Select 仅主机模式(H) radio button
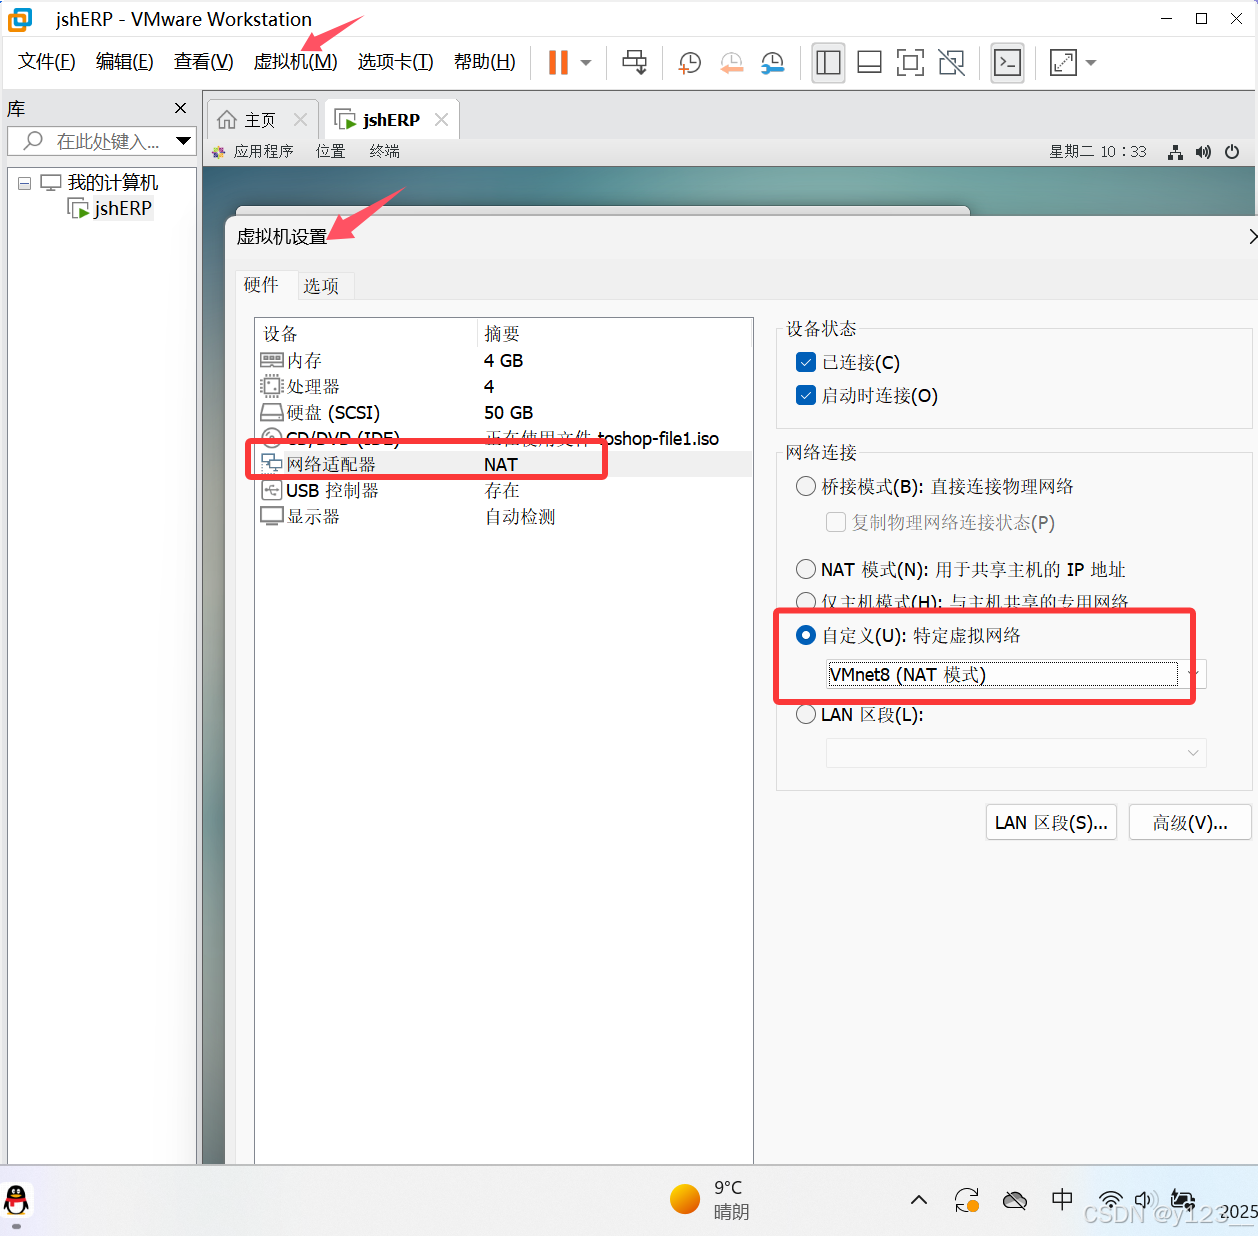Screen dimensions: 1258x1236 [806, 601]
